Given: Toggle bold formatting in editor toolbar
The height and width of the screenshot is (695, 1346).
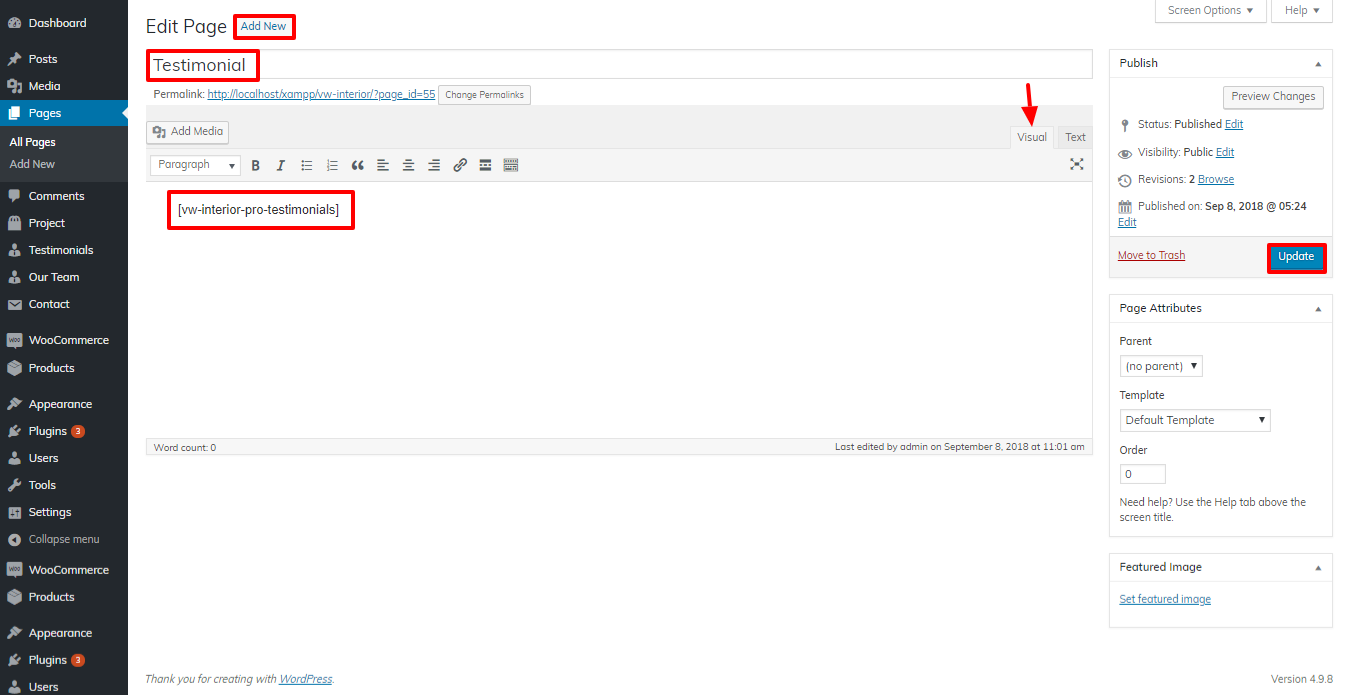Looking at the screenshot, I should tap(256, 166).
